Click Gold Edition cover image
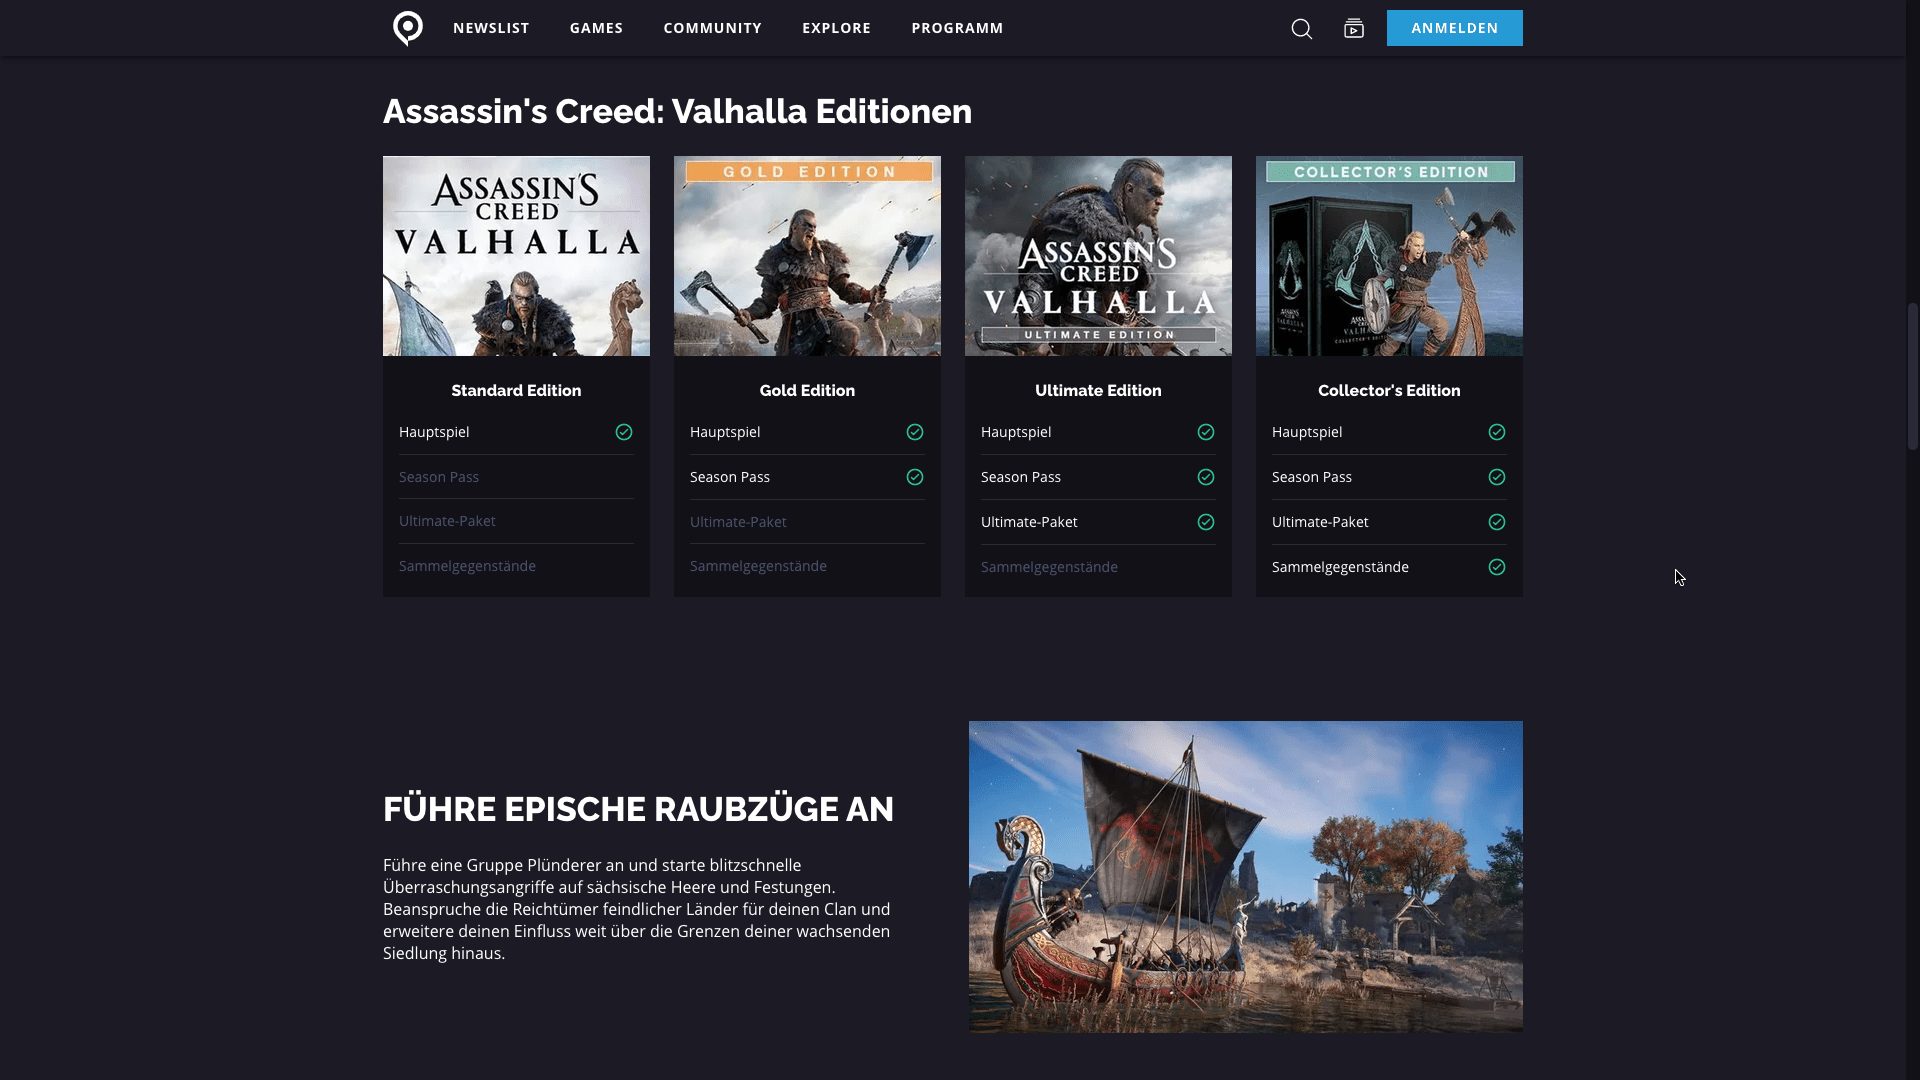 pos(807,256)
